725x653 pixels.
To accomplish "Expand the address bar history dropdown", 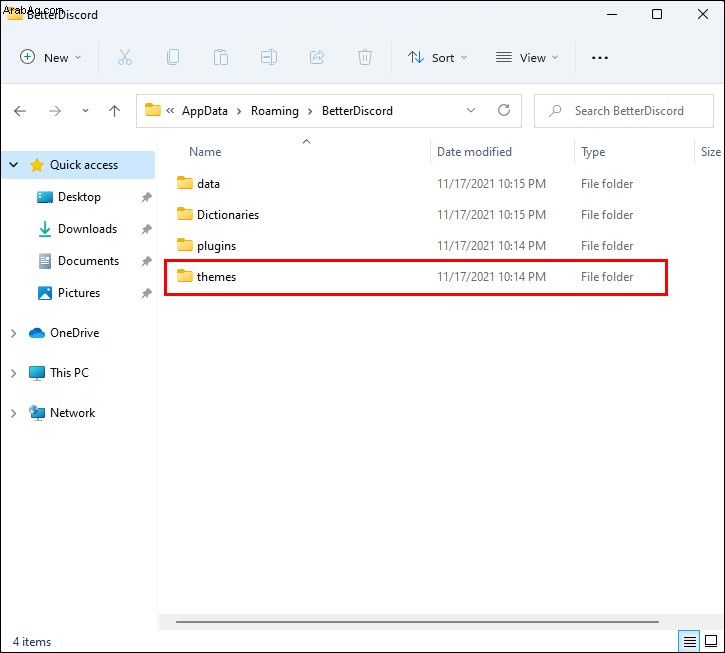I will [471, 111].
